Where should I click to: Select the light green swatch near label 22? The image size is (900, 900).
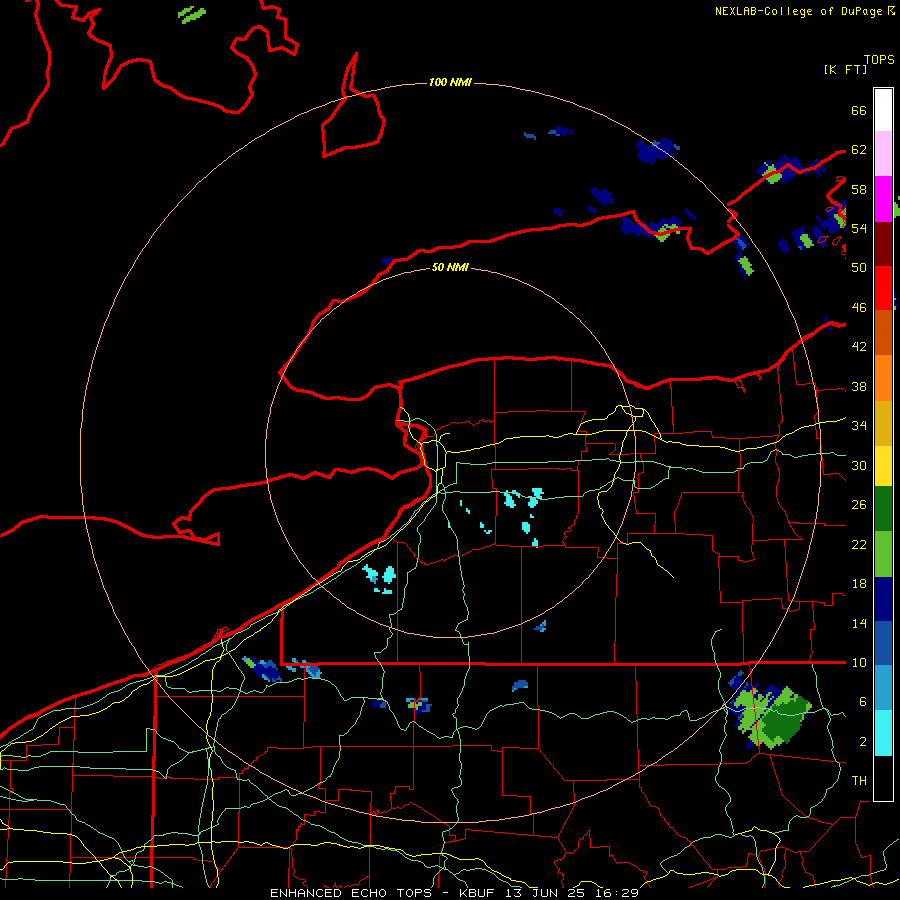tap(883, 554)
